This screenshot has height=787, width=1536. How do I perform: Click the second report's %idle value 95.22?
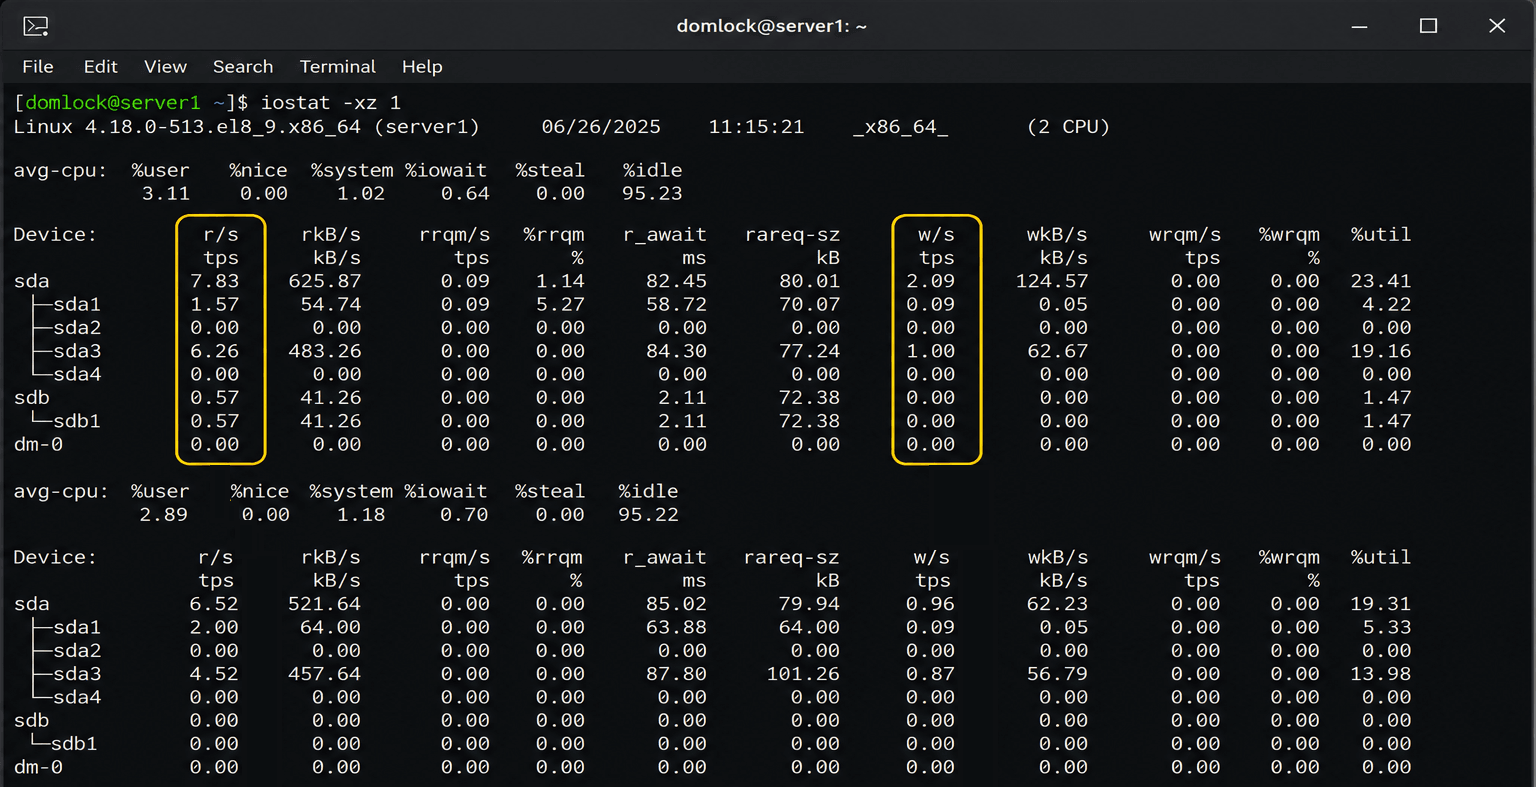pos(648,516)
